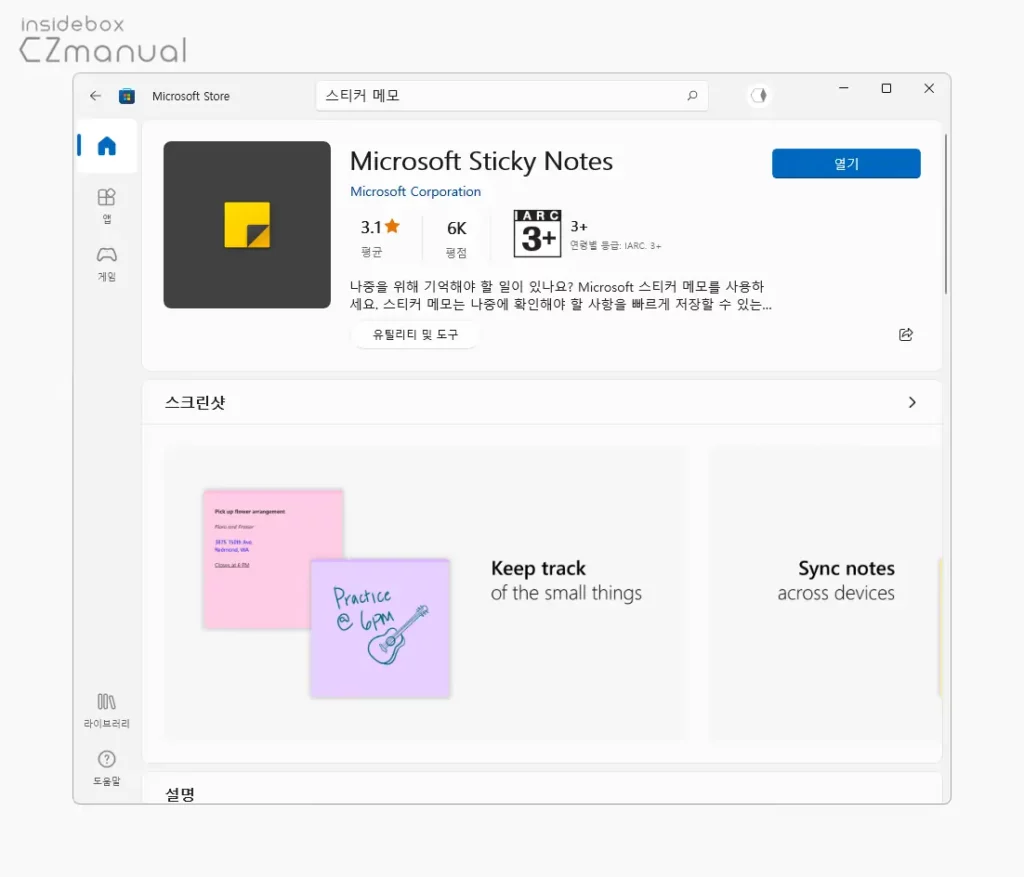Open the 게임 (Games) section icon
The width and height of the screenshot is (1024, 877).
106,262
